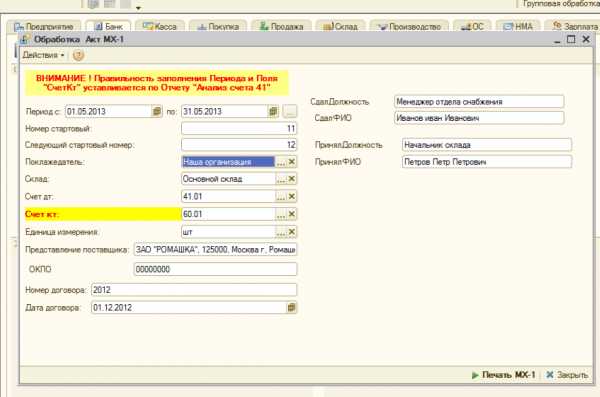
Task: Click the СдалДолжность input field
Action: [479, 102]
